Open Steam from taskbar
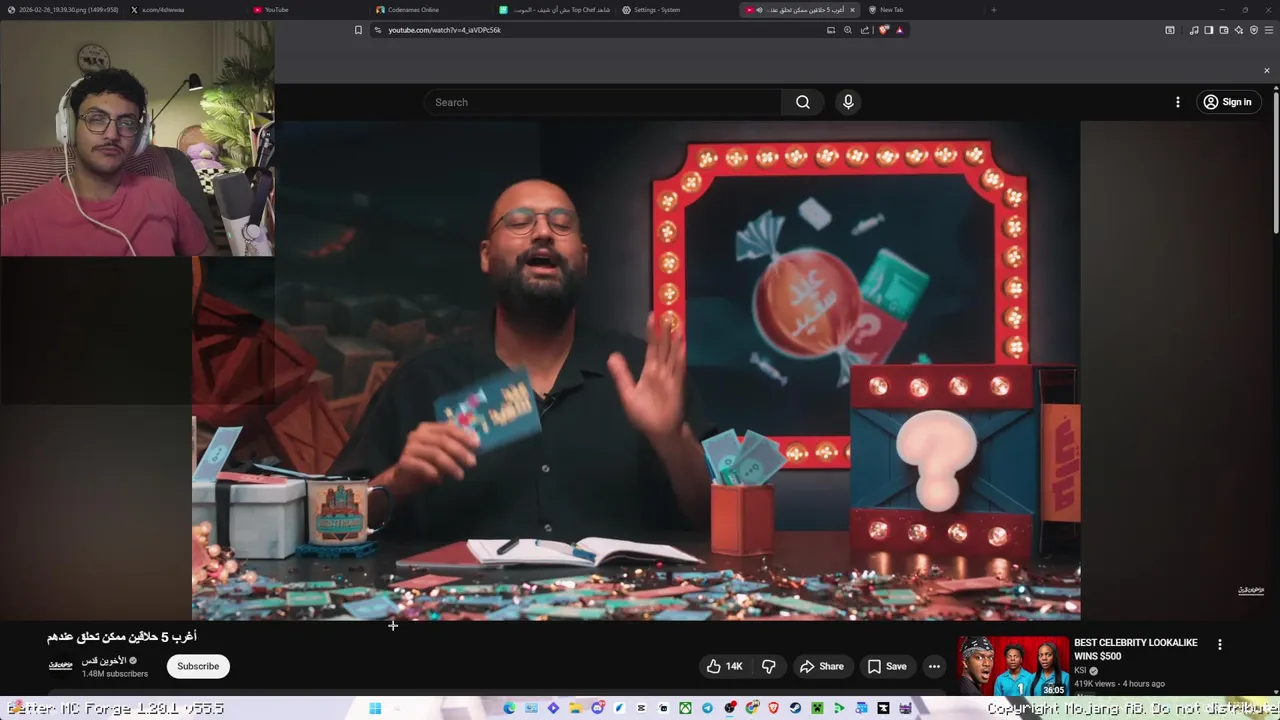The image size is (1280, 720). pos(795,709)
